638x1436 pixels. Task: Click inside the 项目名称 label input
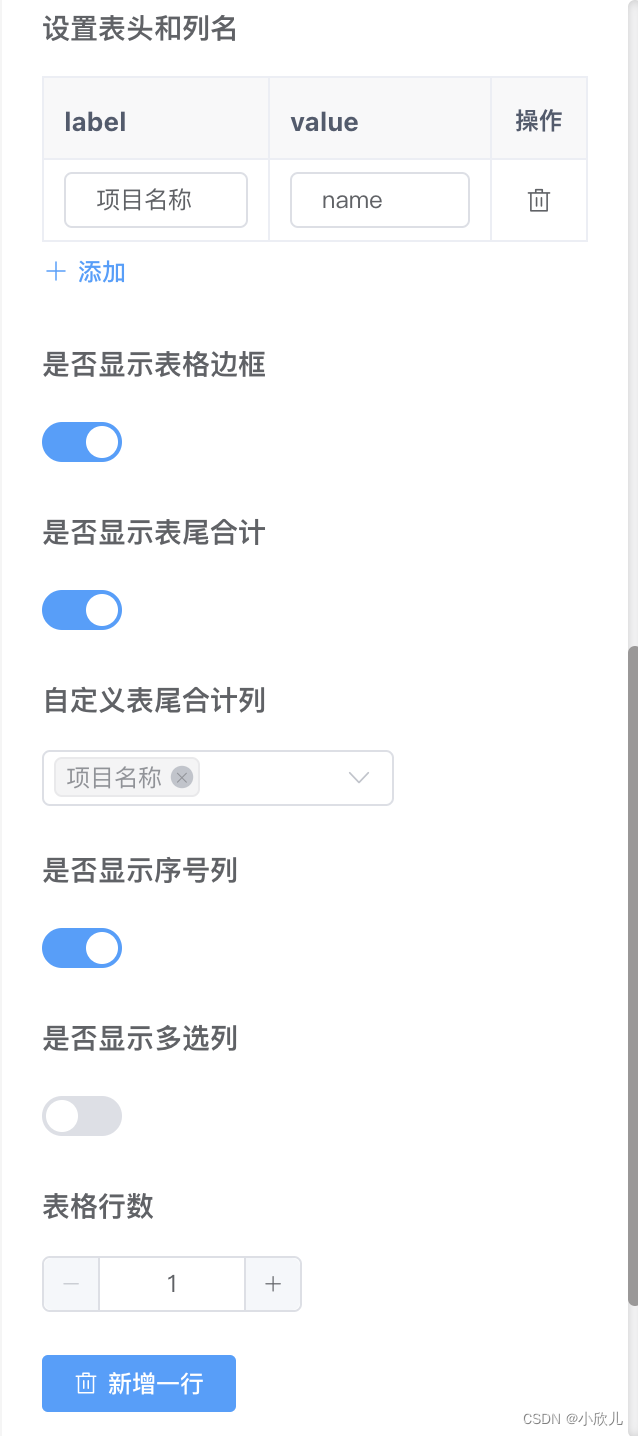pyautogui.click(x=155, y=200)
